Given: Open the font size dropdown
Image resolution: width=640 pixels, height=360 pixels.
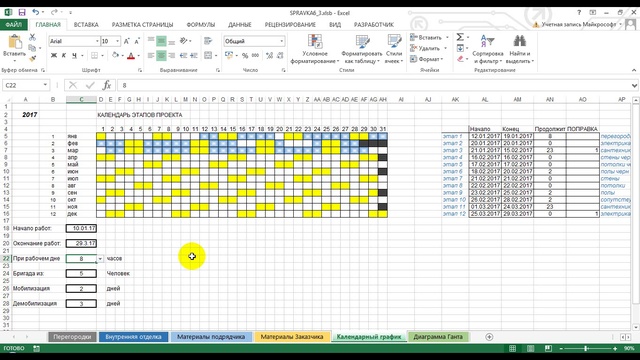Looking at the screenshot, I should tap(118, 41).
